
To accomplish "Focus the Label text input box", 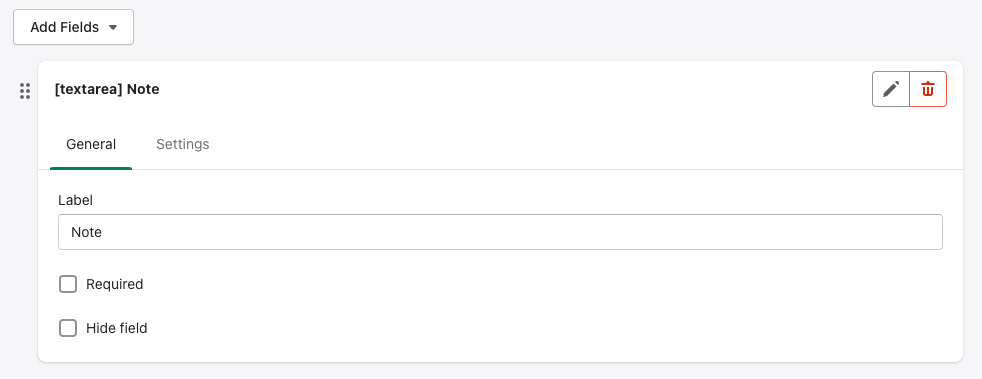I will click(x=500, y=232).
